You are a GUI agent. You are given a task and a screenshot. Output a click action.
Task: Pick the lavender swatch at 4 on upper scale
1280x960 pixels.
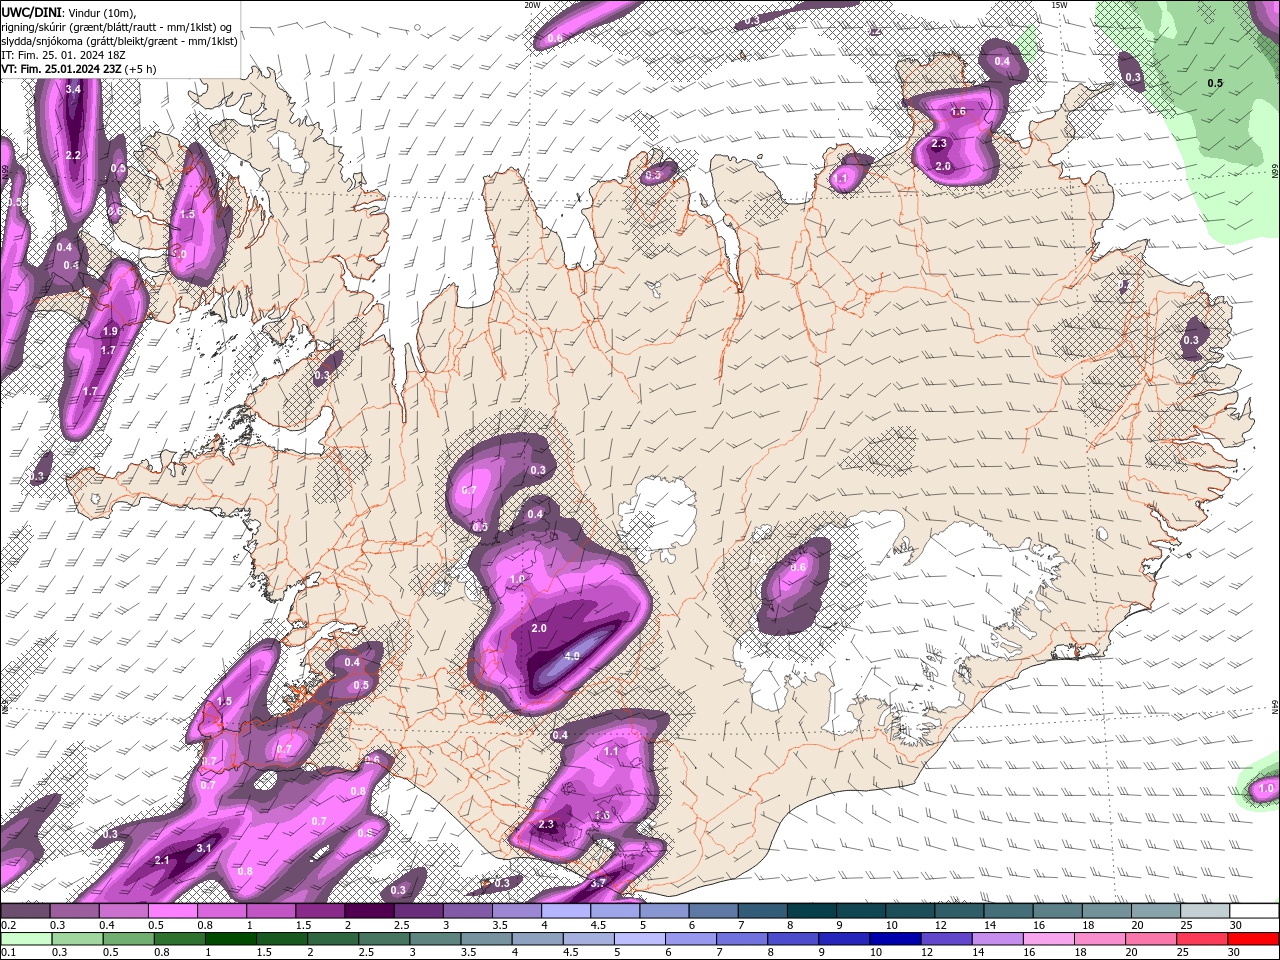(x=565, y=911)
